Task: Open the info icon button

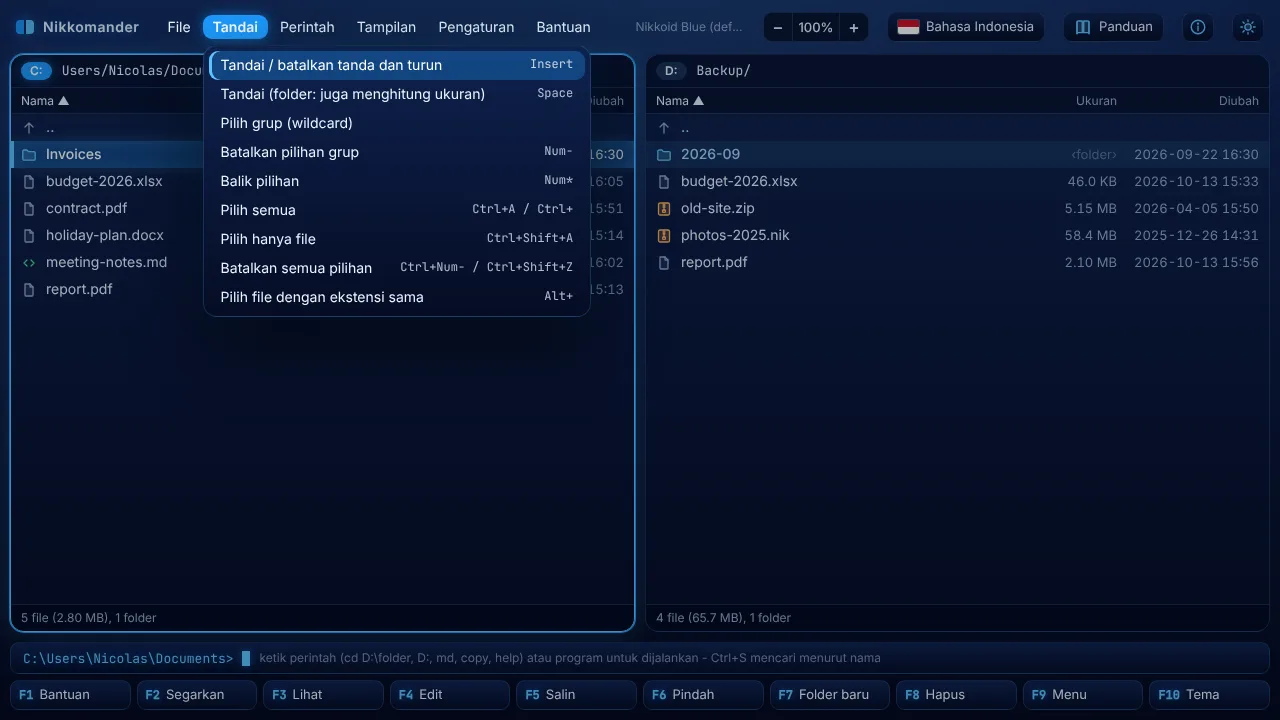Action: 1198,27
